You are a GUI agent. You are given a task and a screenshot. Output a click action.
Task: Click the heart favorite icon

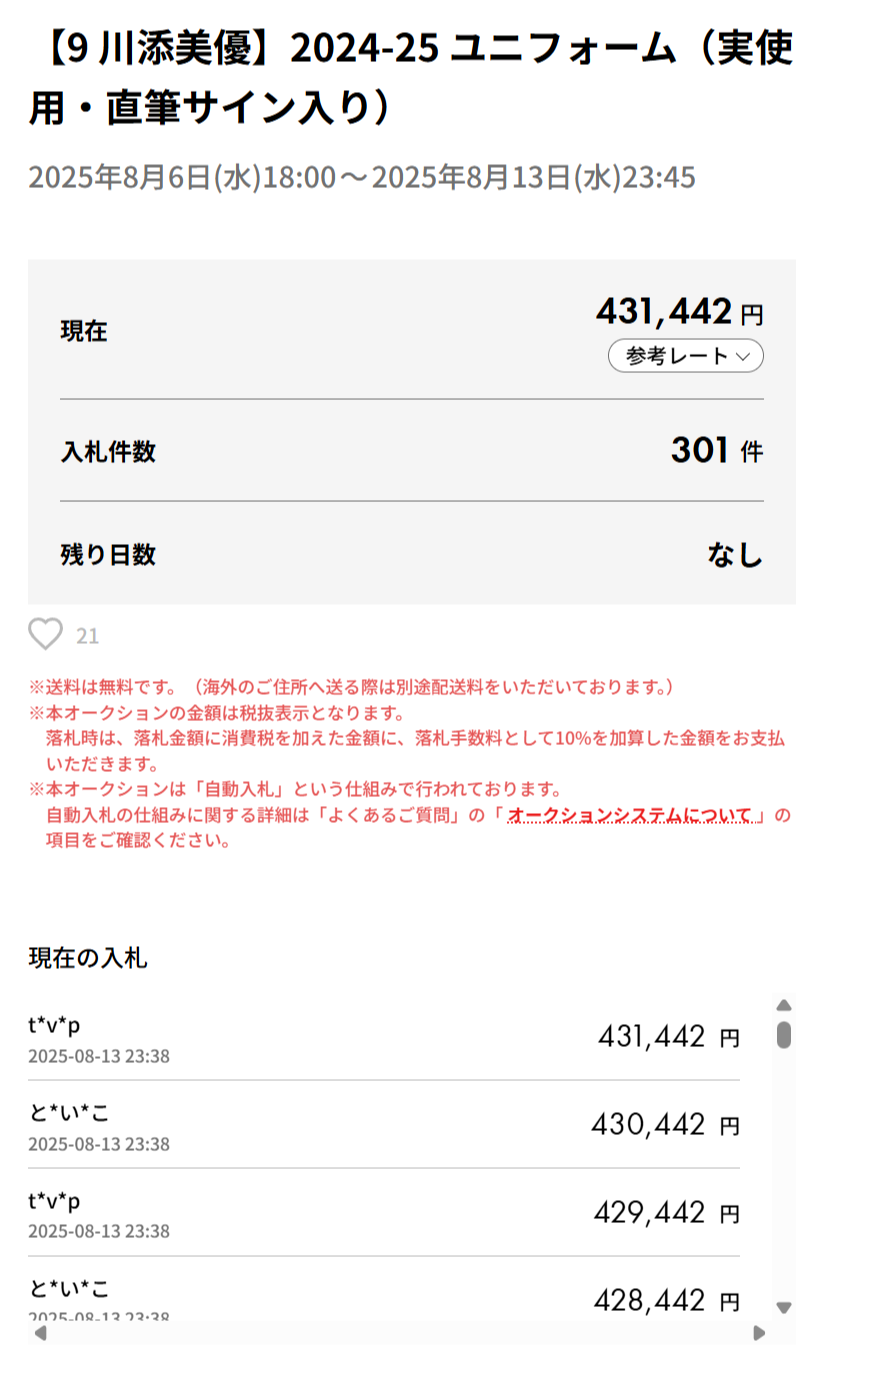(45, 635)
